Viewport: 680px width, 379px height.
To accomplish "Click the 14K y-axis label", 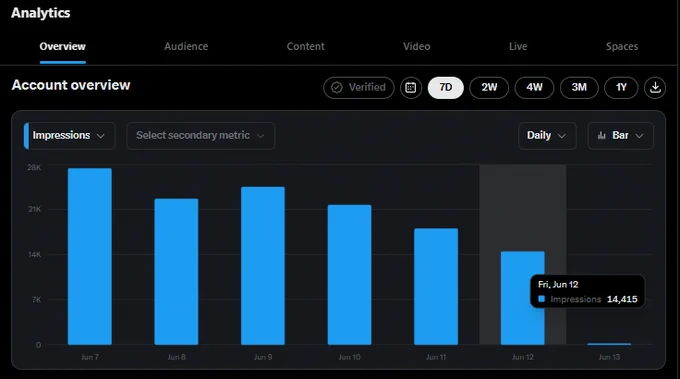I will pyautogui.click(x=35, y=255).
